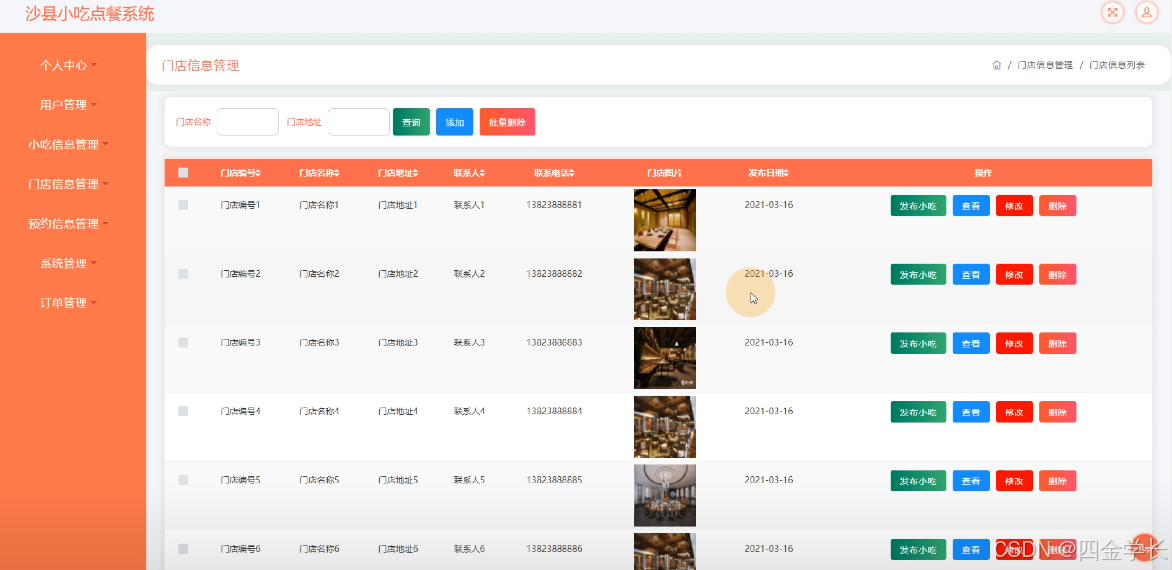Viewport: 1172px width, 570px height.
Task: Click the 沙县小吃点餐系统 title
Action: pyautogui.click(x=90, y=13)
